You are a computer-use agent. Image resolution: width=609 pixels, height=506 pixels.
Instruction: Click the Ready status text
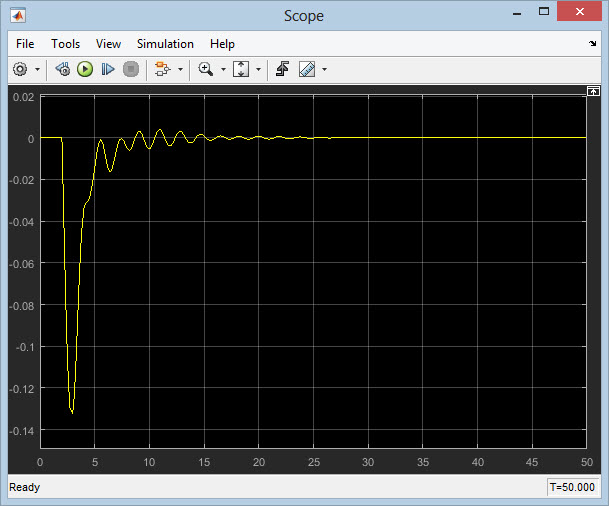(24, 487)
